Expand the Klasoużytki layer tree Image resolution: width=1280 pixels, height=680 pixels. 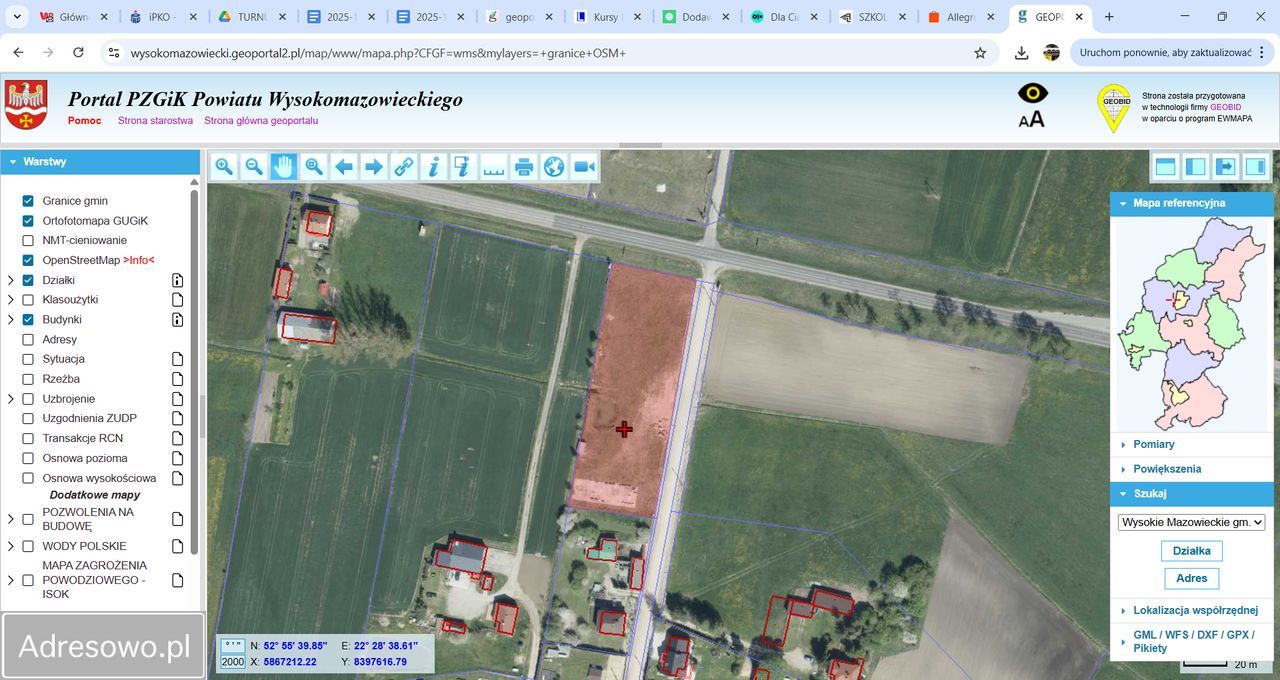[11, 300]
